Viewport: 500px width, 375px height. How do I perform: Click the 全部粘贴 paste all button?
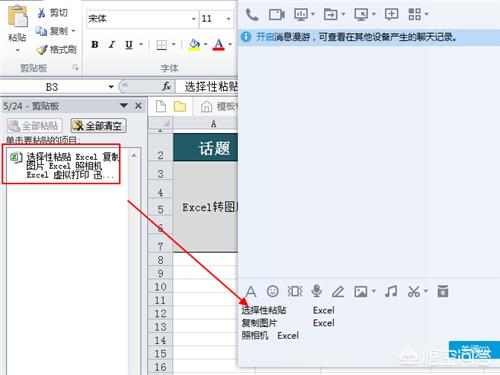click(x=34, y=126)
